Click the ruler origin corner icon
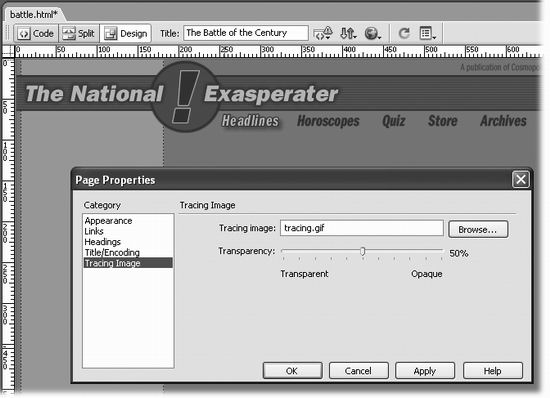Screen dimensions: 550x398 [x=7, y=52]
